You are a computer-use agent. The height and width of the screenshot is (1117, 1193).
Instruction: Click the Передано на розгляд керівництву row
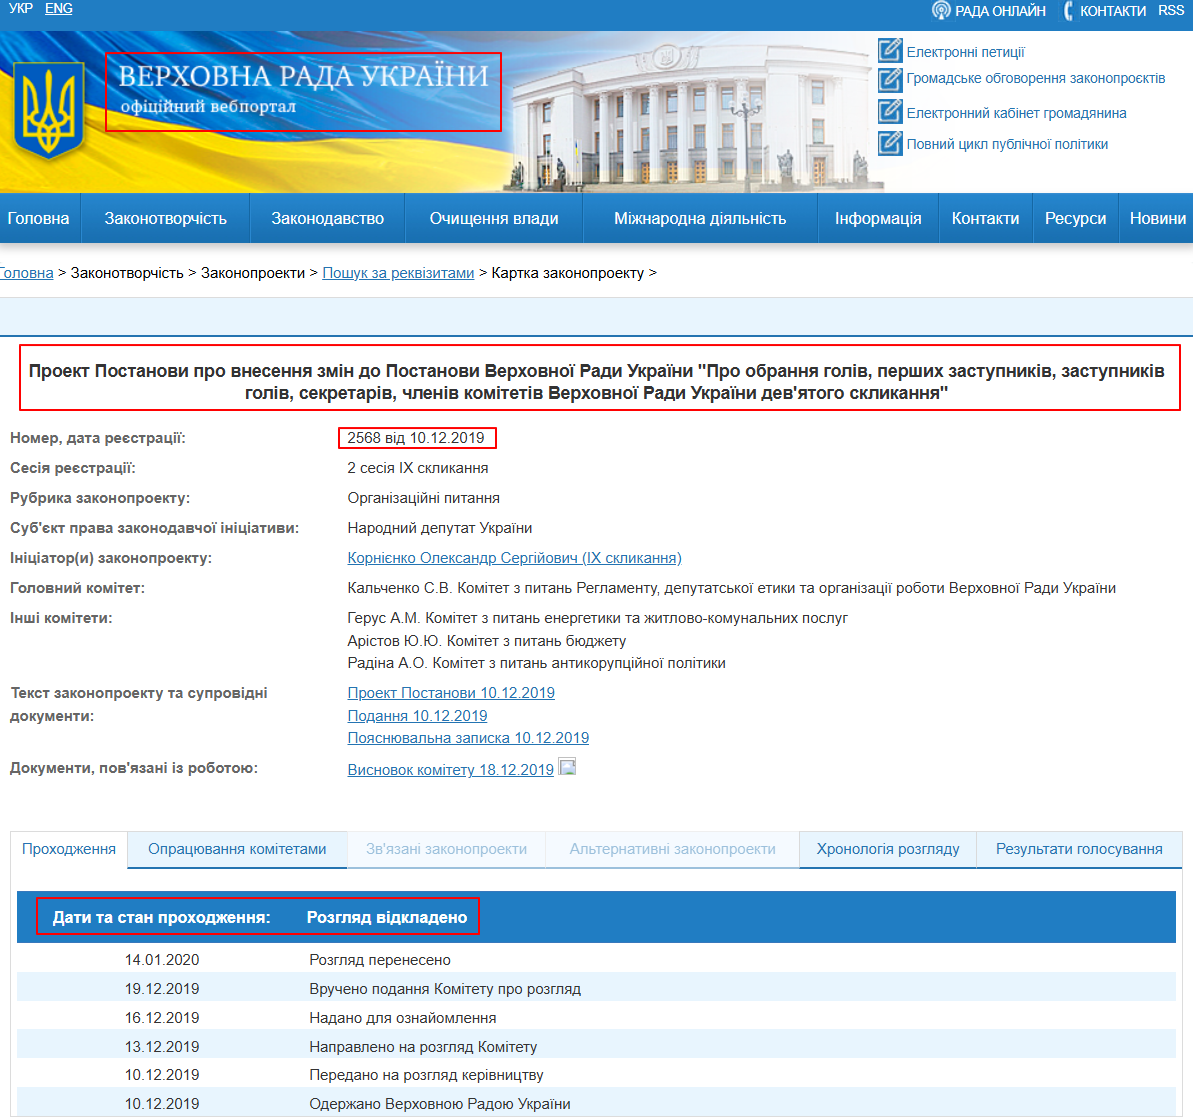[596, 1074]
